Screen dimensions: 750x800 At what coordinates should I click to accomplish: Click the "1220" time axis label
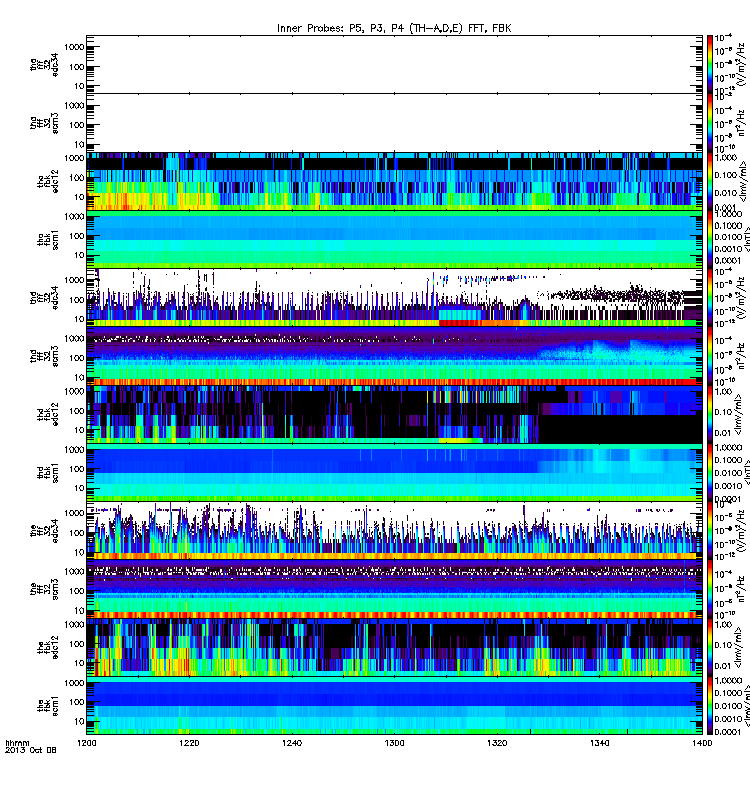point(189,743)
